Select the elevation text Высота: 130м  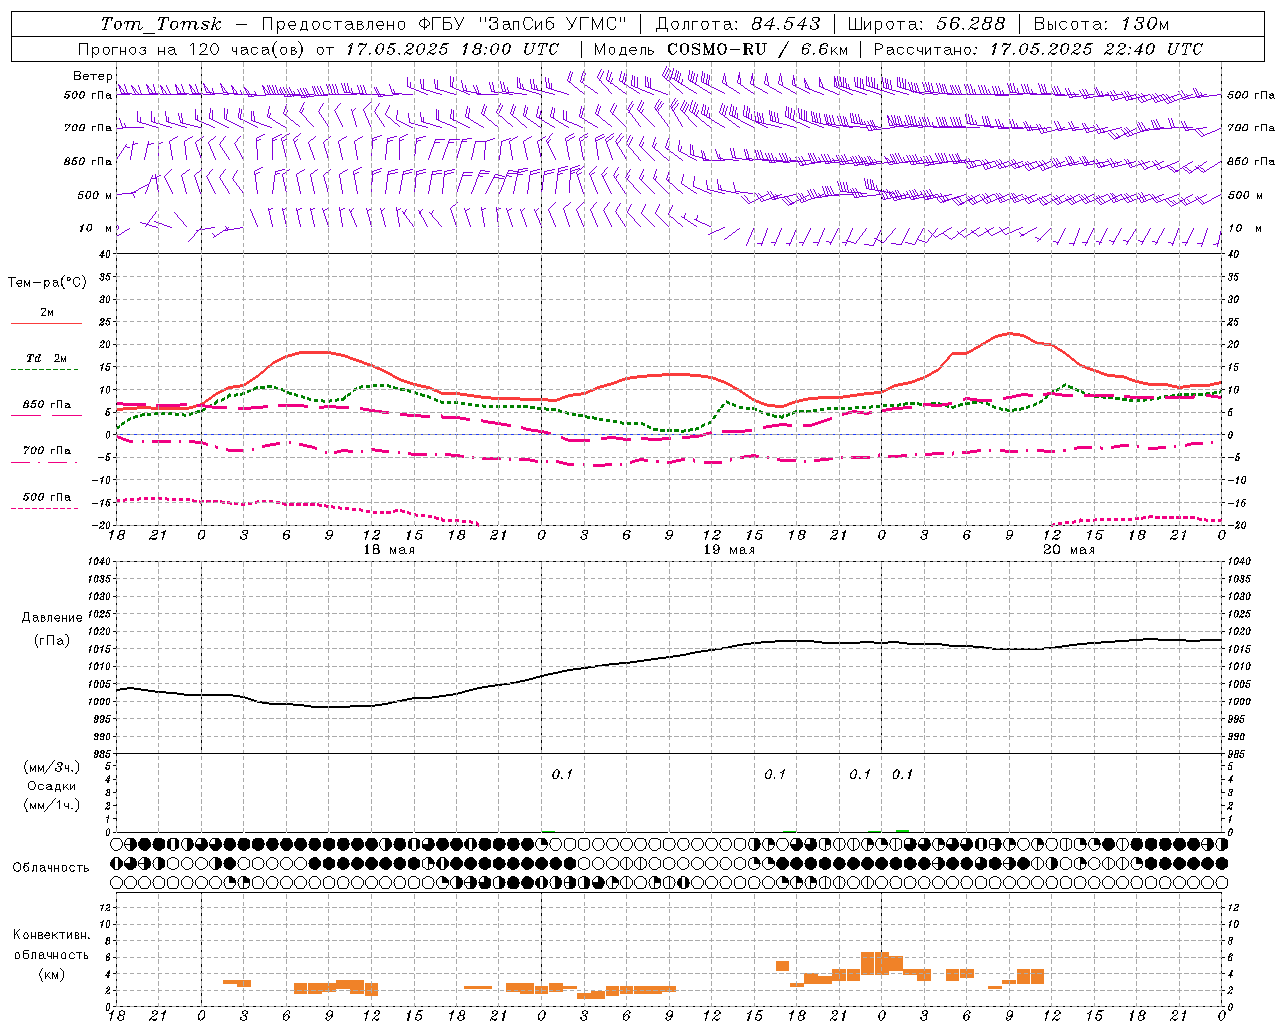coord(1101,24)
